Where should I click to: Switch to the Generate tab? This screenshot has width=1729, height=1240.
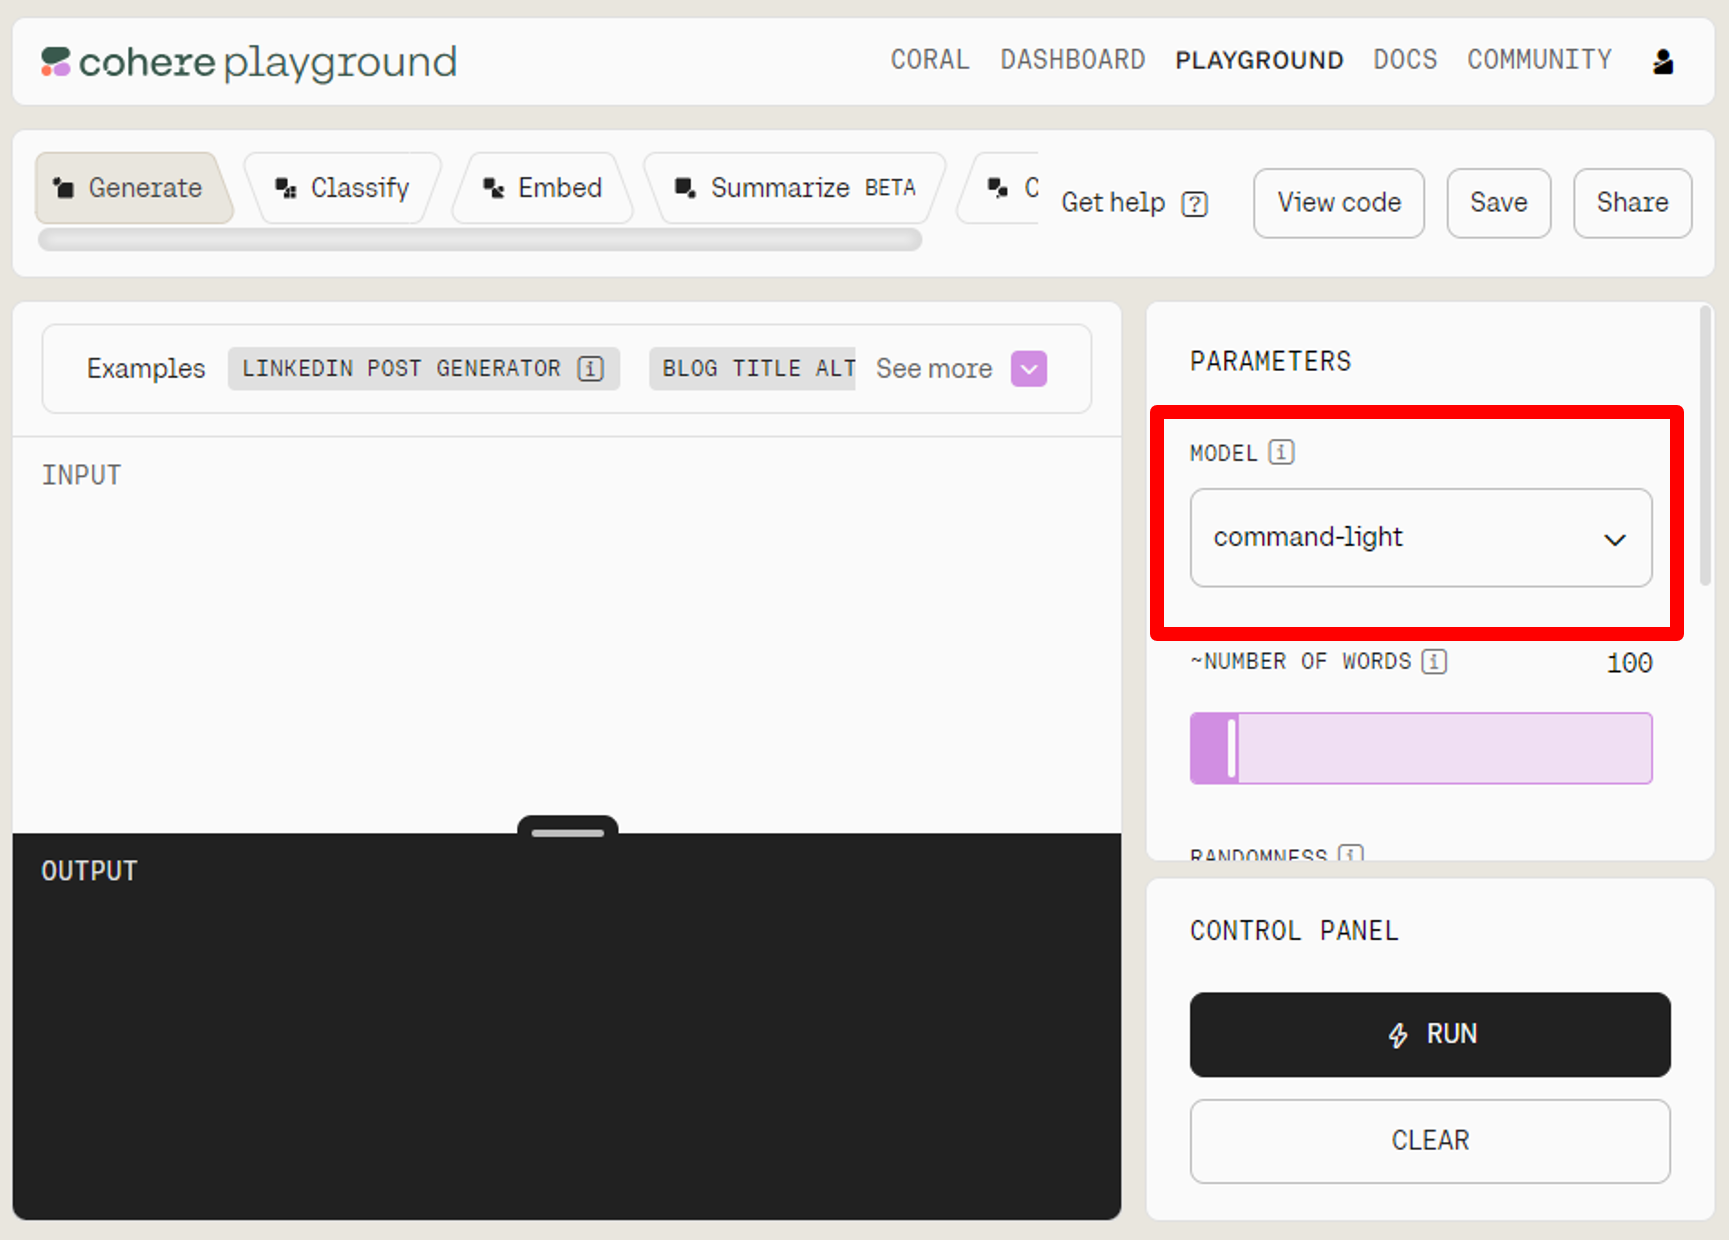click(x=134, y=188)
